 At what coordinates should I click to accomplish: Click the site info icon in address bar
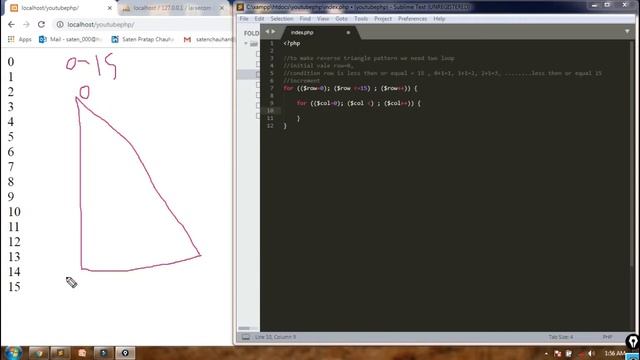(60, 24)
